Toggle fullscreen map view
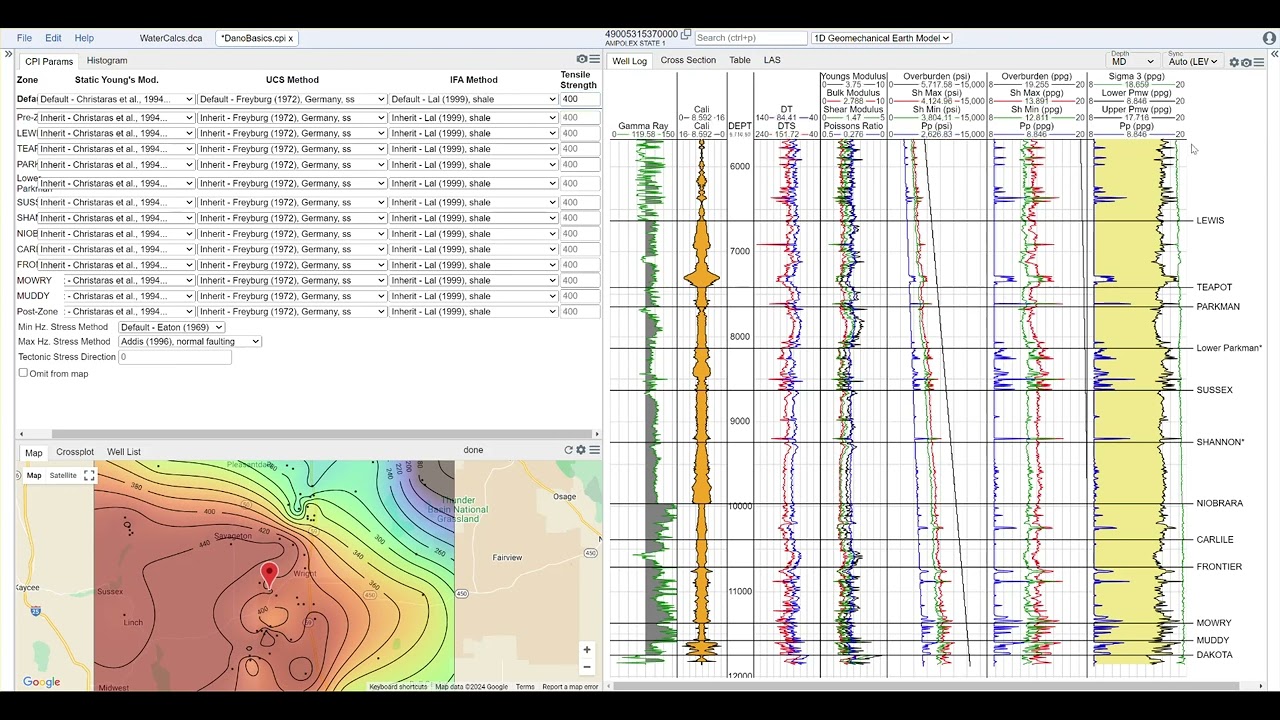The height and width of the screenshot is (720, 1280). (x=89, y=476)
